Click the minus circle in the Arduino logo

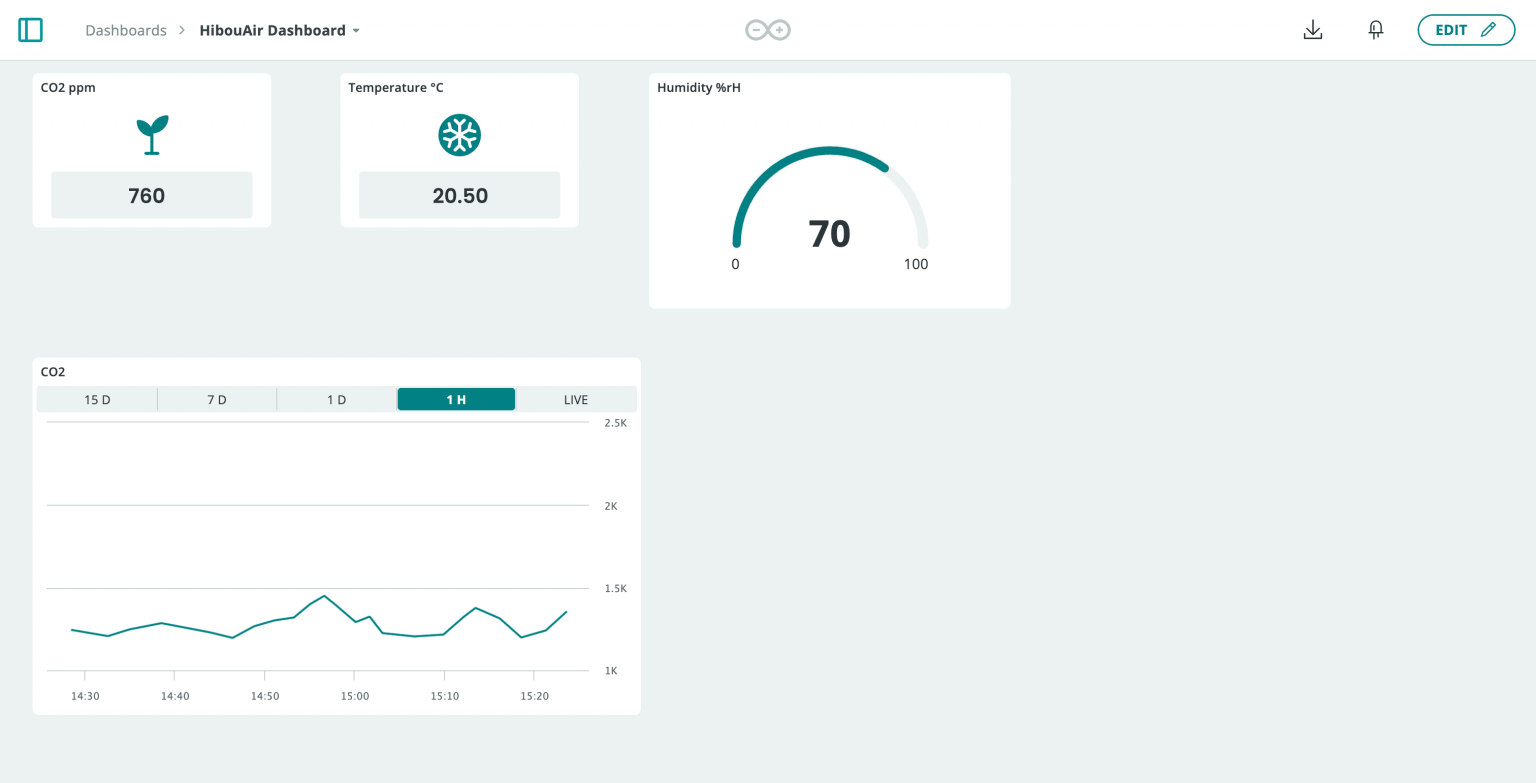754,29
